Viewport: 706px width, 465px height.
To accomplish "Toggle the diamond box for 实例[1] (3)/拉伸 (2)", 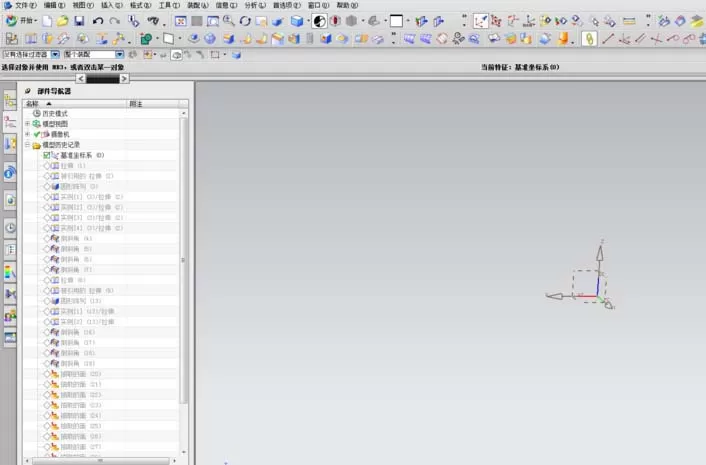I will point(47,197).
